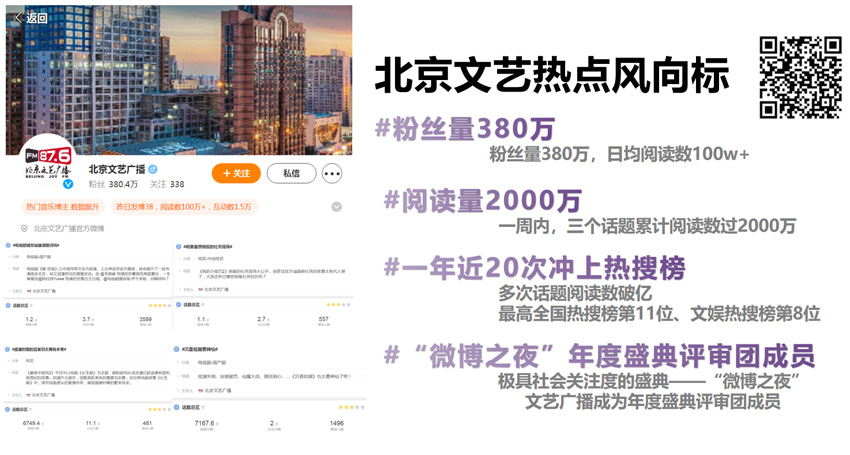
Task: Click the 3589 participants value
Action: pos(145,319)
